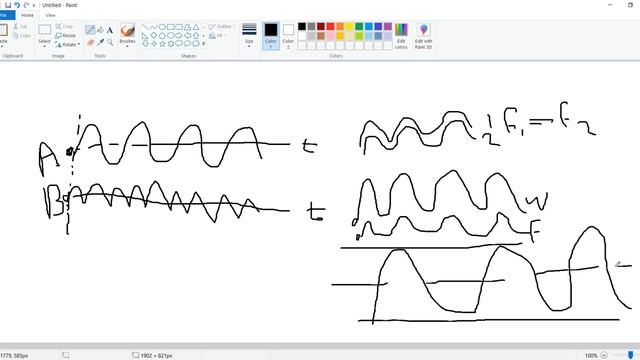Select the Pencil tool
The width and height of the screenshot is (640, 360).
pos(90,30)
